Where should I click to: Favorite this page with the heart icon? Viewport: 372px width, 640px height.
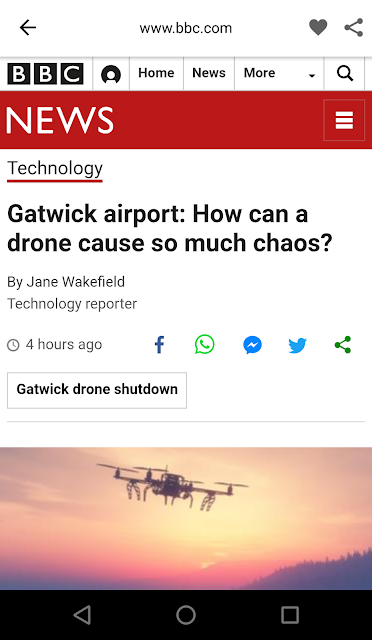[318, 28]
